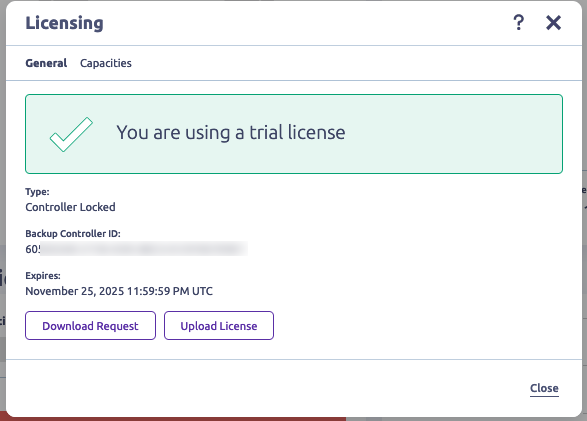Open the help question mark icon
The width and height of the screenshot is (587, 421).
click(x=518, y=22)
